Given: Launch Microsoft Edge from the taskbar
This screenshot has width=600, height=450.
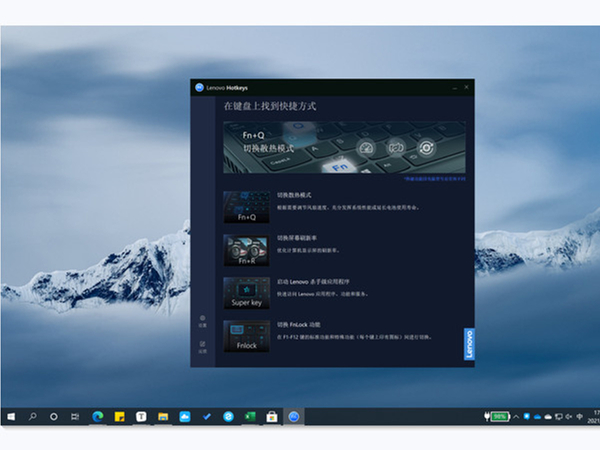Looking at the screenshot, I should coord(98,416).
